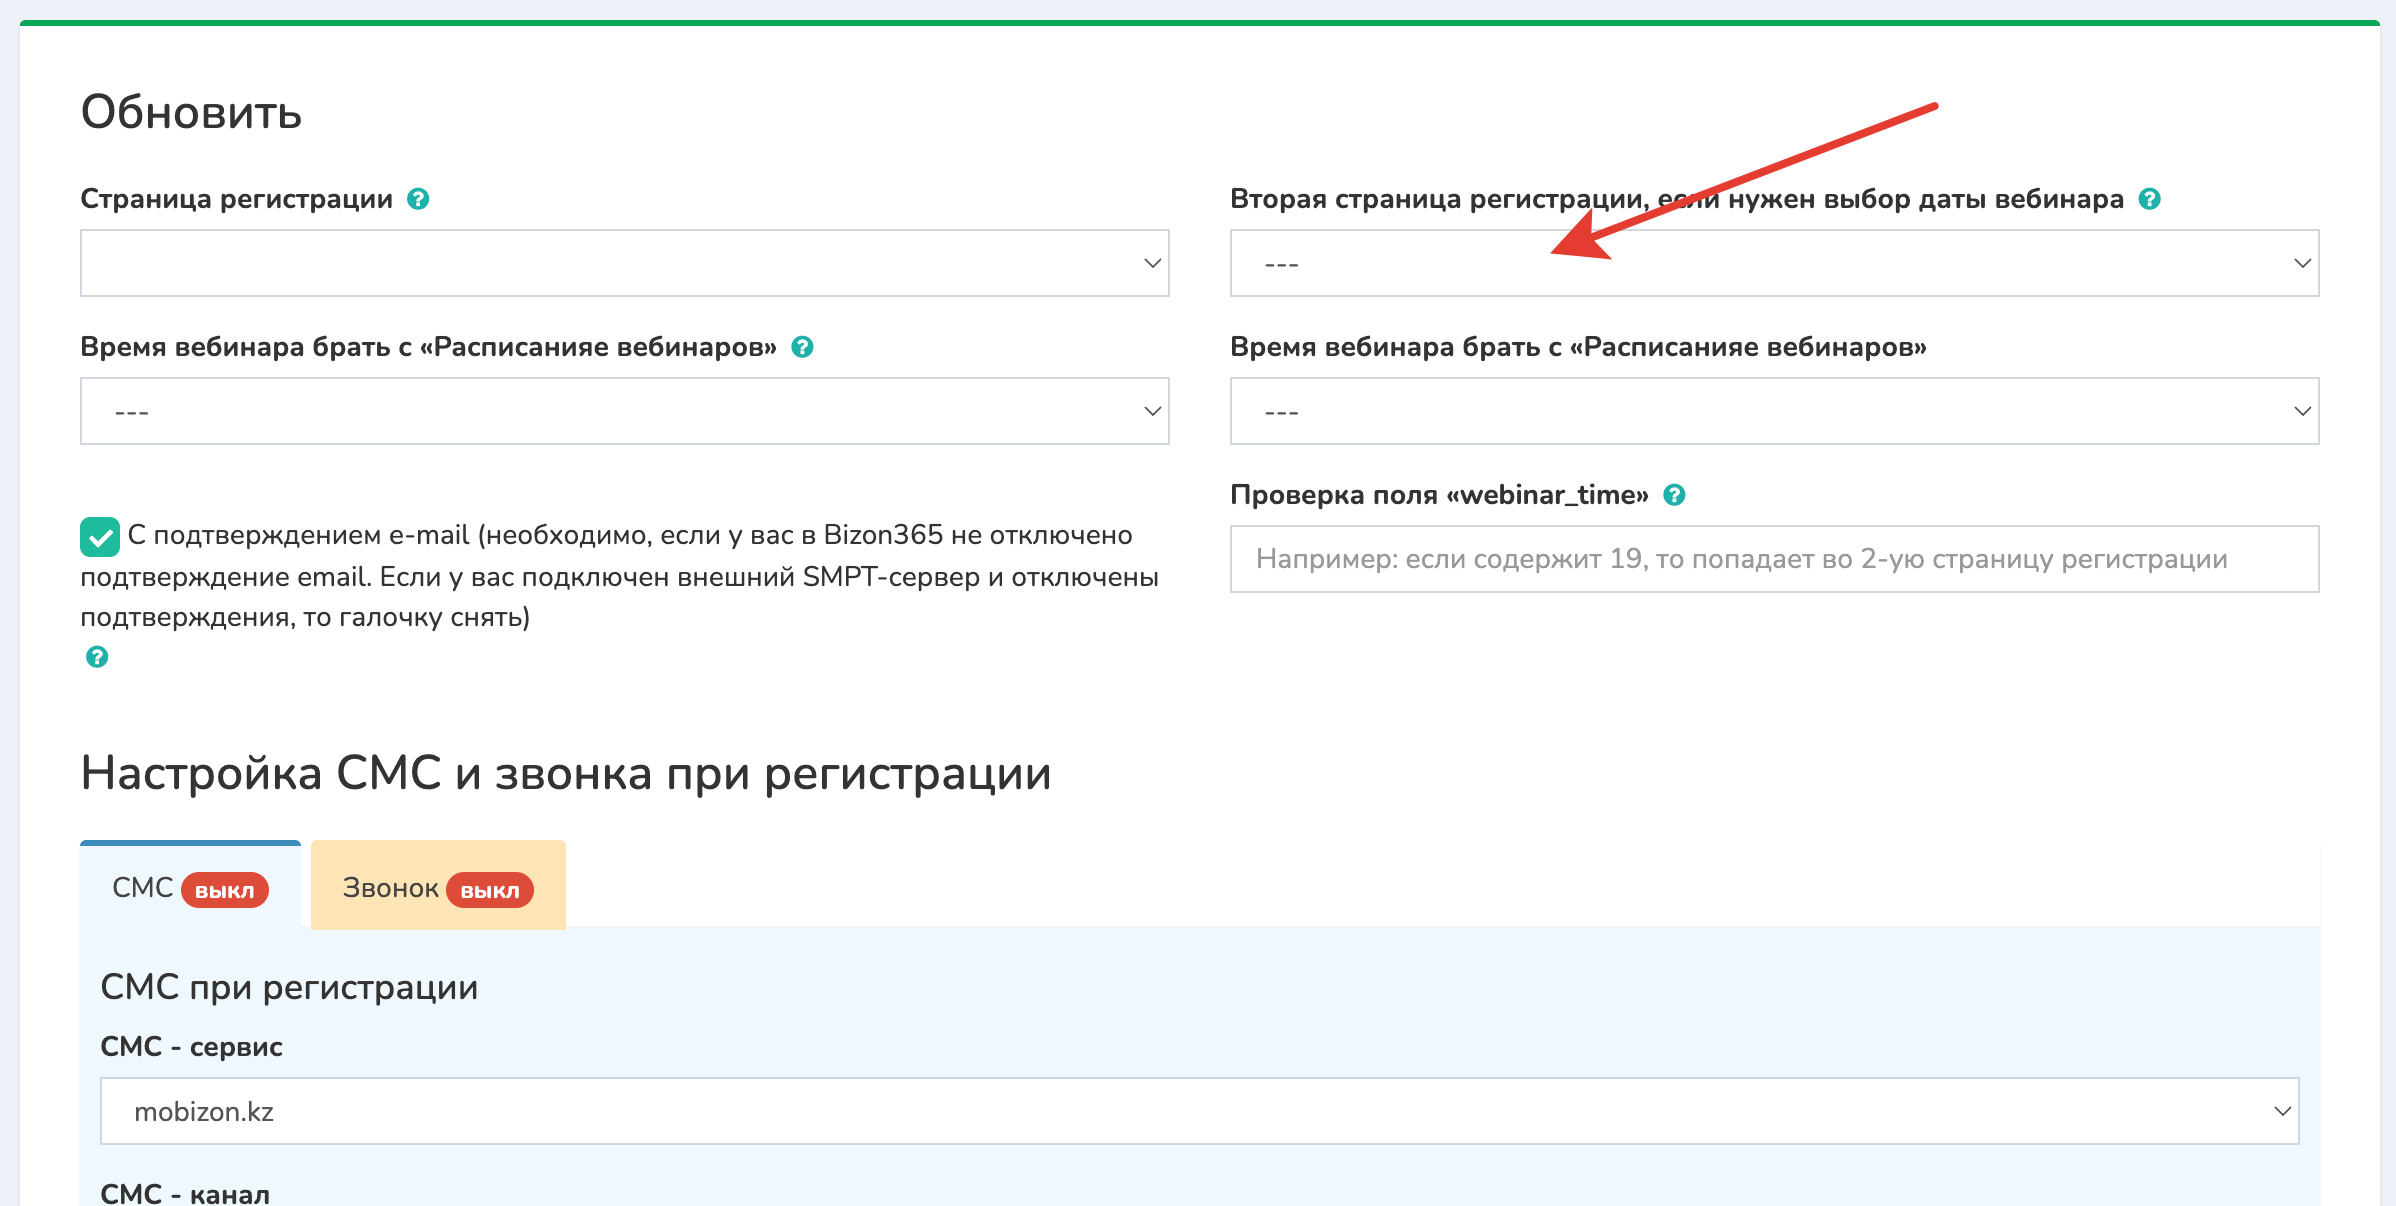Click the red выкл badge on Звонок tab
2396x1206 pixels.
click(x=490, y=890)
